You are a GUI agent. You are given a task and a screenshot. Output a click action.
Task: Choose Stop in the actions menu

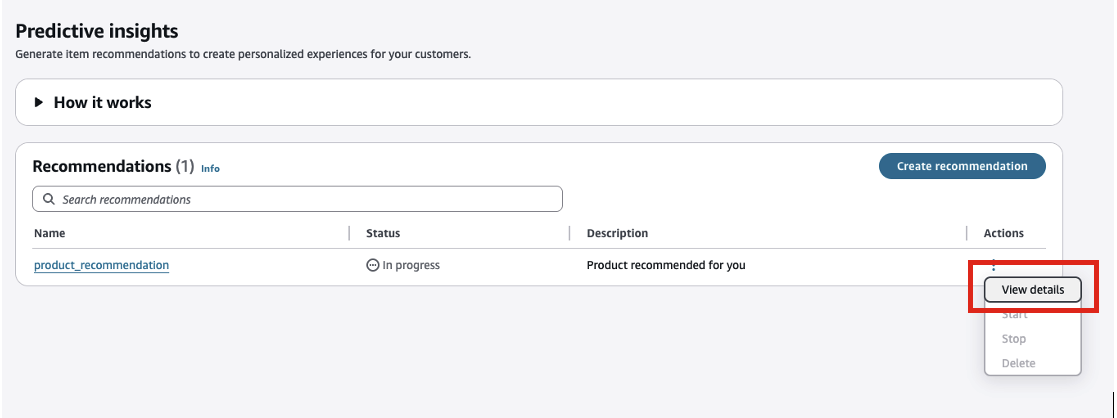click(1014, 339)
